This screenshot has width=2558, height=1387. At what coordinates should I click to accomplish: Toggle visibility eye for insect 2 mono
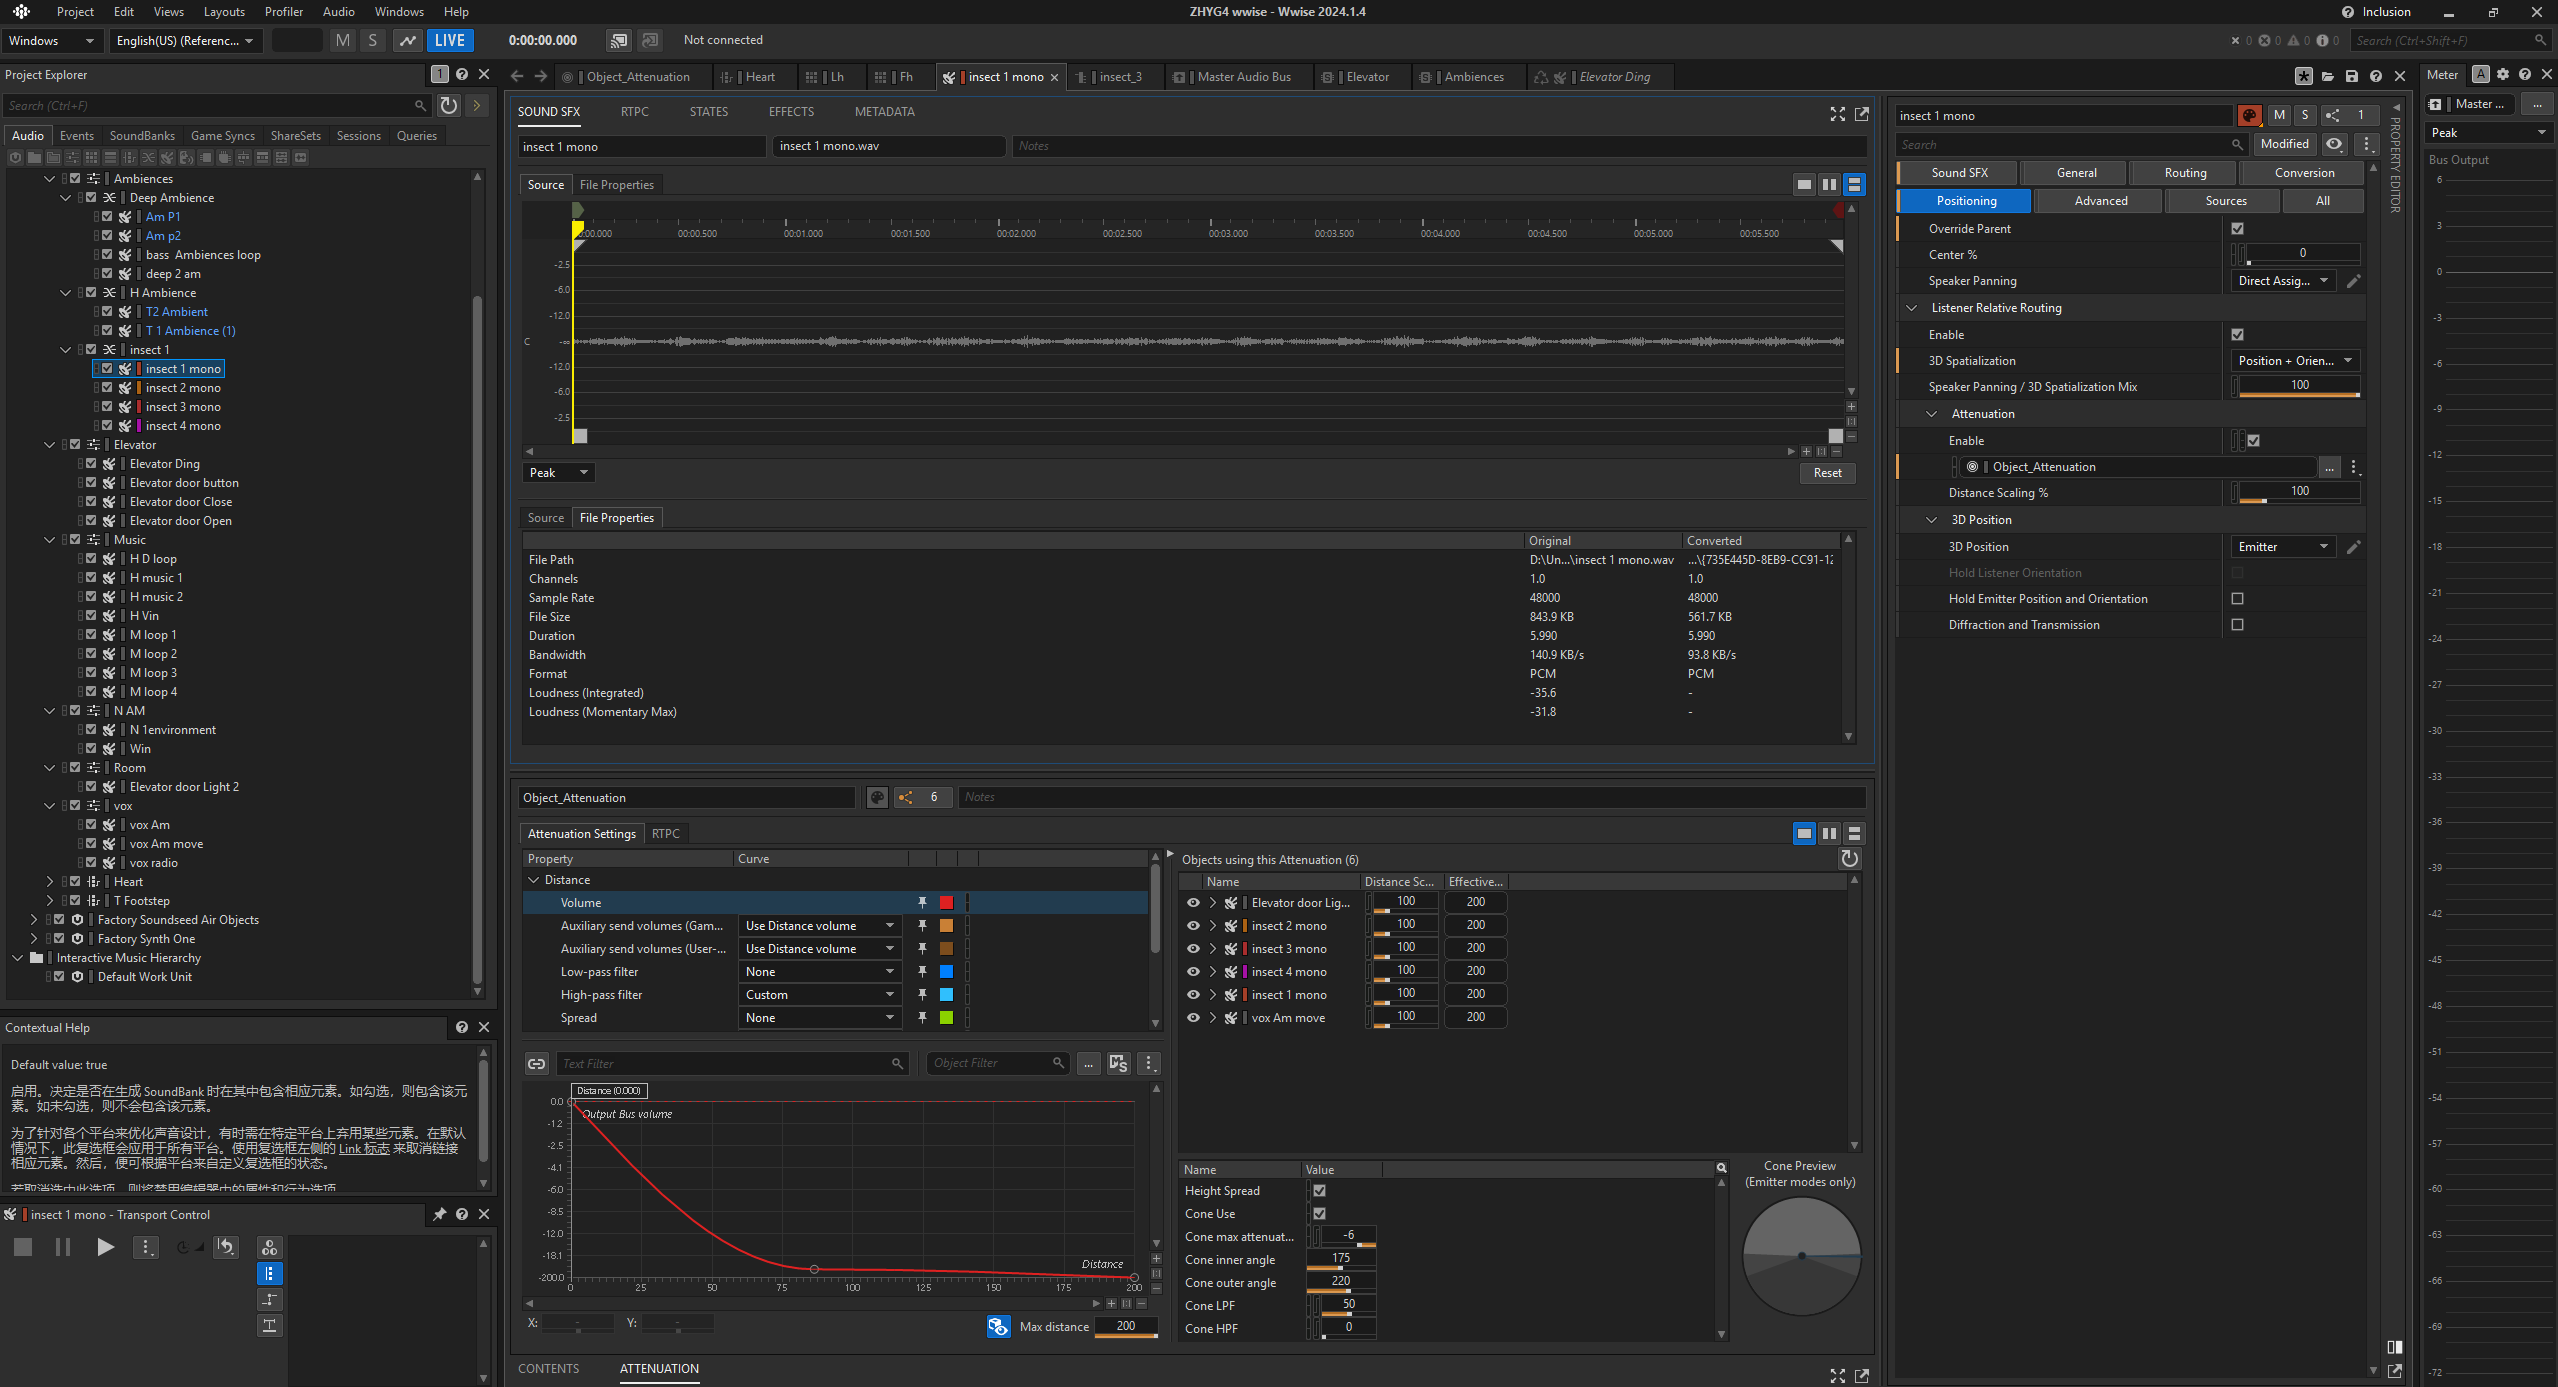coord(1193,925)
